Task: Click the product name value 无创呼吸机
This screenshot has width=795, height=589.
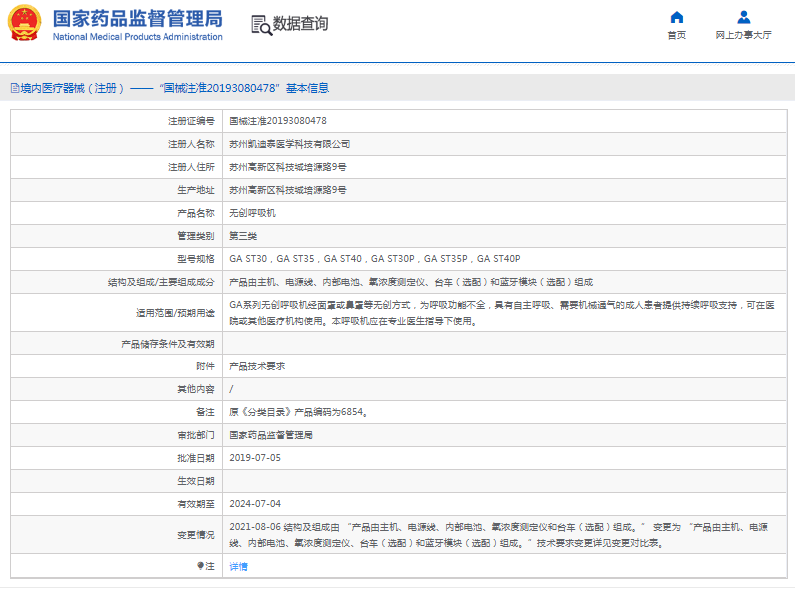Action: click(252, 213)
